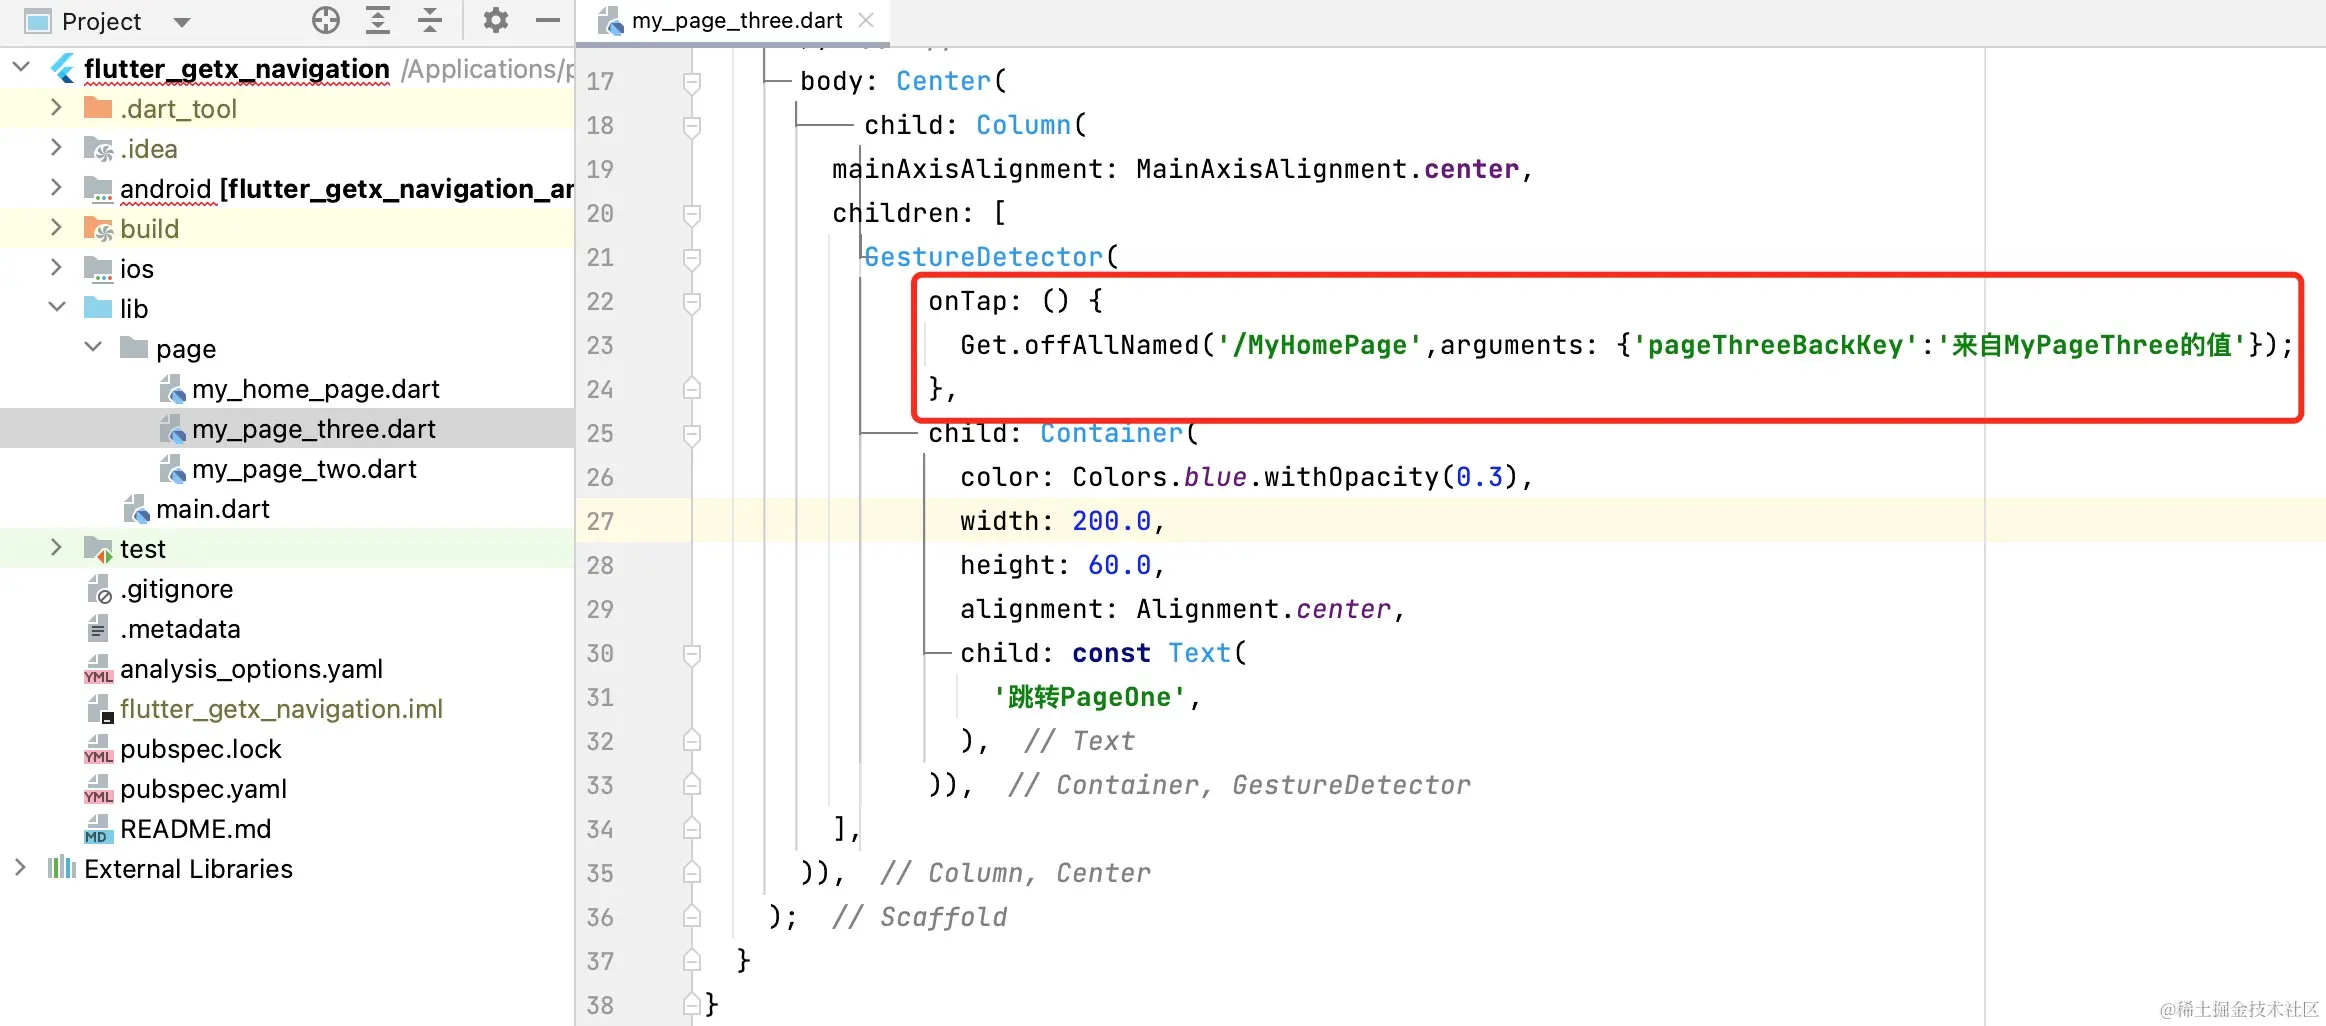Click the my_page_two.dart file icon
Viewport: 2326px width, 1026px height.
pos(172,469)
